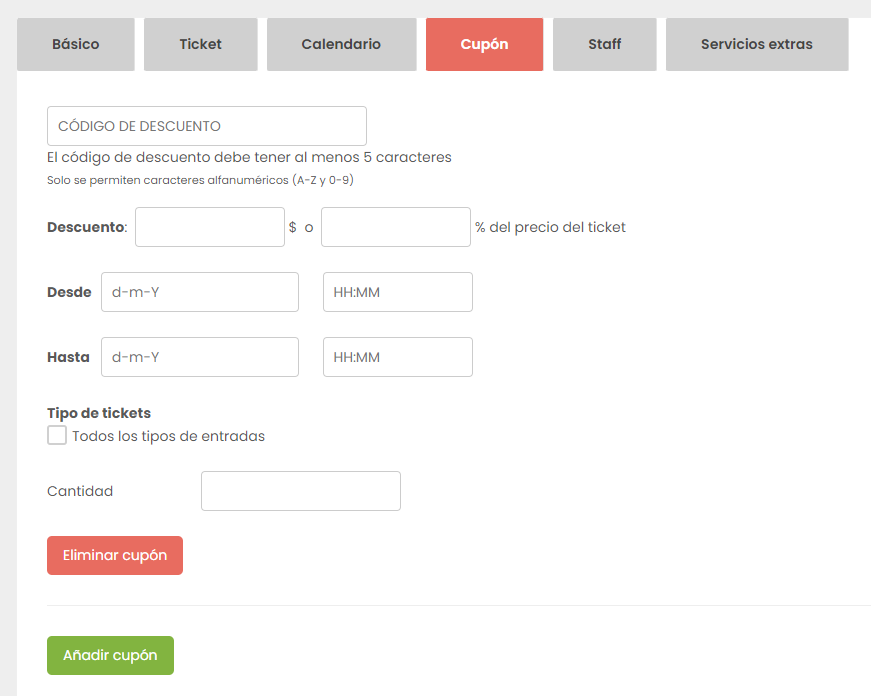Screen dimensions: 871x696
Task: Enable Todos los tipos de entradas checkbox
Action: point(57,435)
